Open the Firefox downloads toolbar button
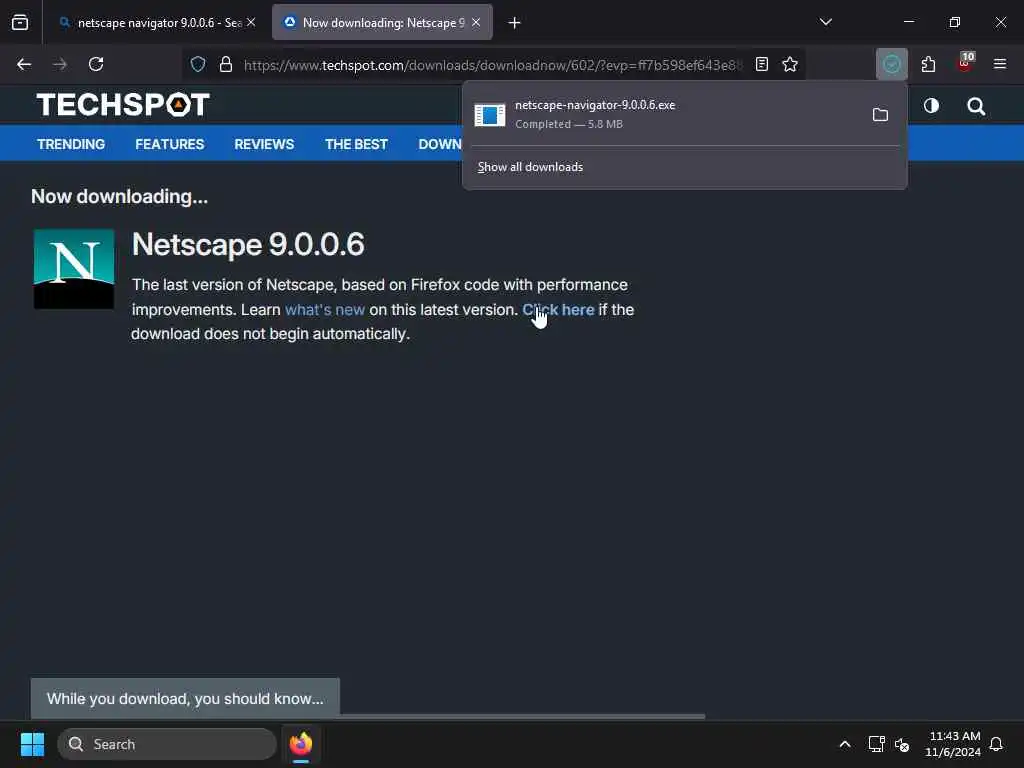This screenshot has height=768, width=1024. (891, 64)
